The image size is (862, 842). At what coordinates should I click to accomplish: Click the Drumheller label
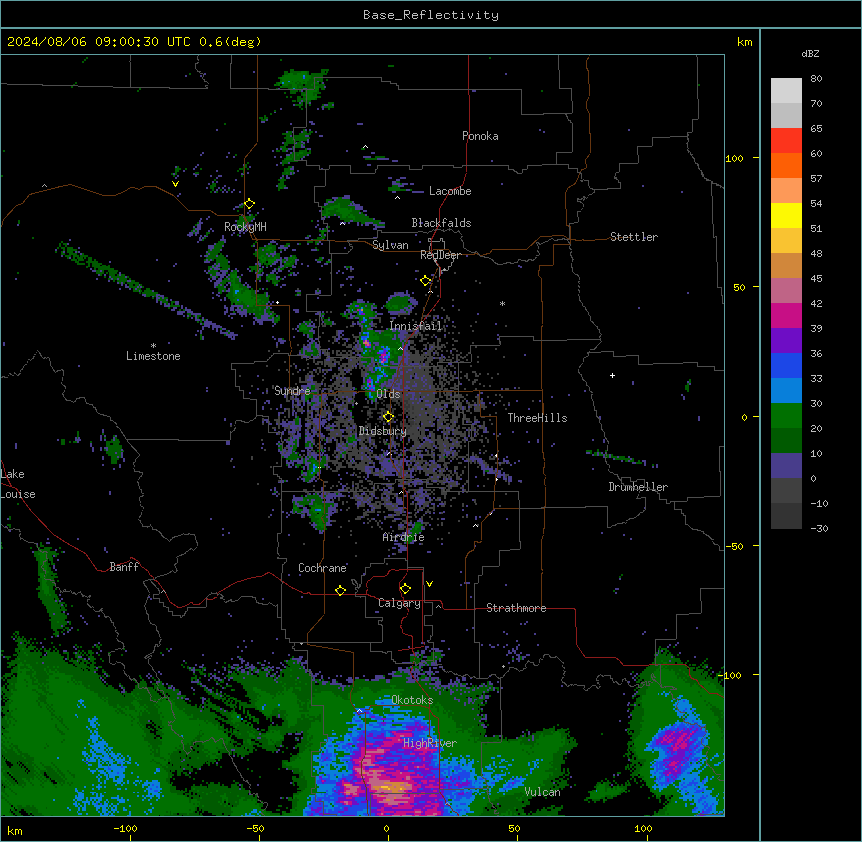click(x=638, y=487)
